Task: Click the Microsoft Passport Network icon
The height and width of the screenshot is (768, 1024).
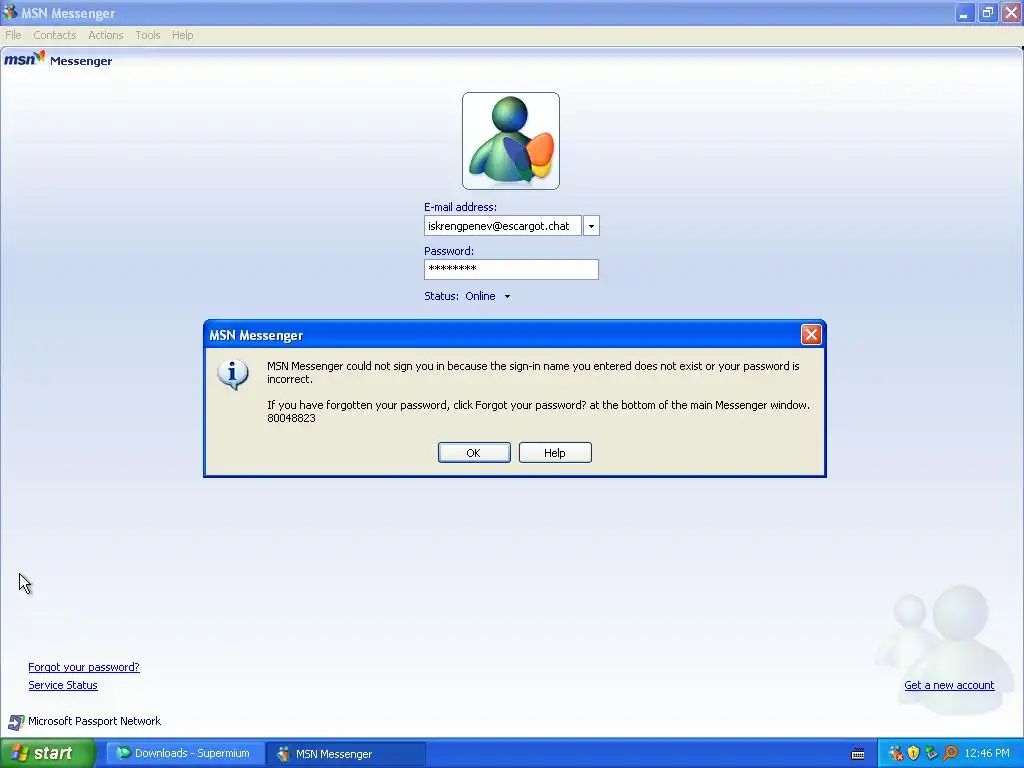Action: click(16, 722)
